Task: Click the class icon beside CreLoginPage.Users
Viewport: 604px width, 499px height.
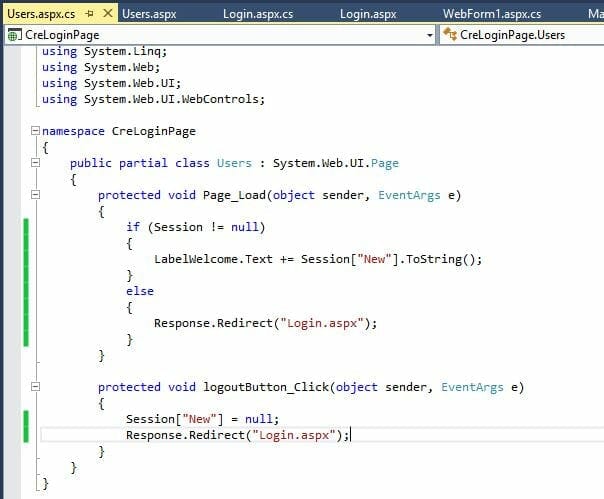Action: (451, 35)
